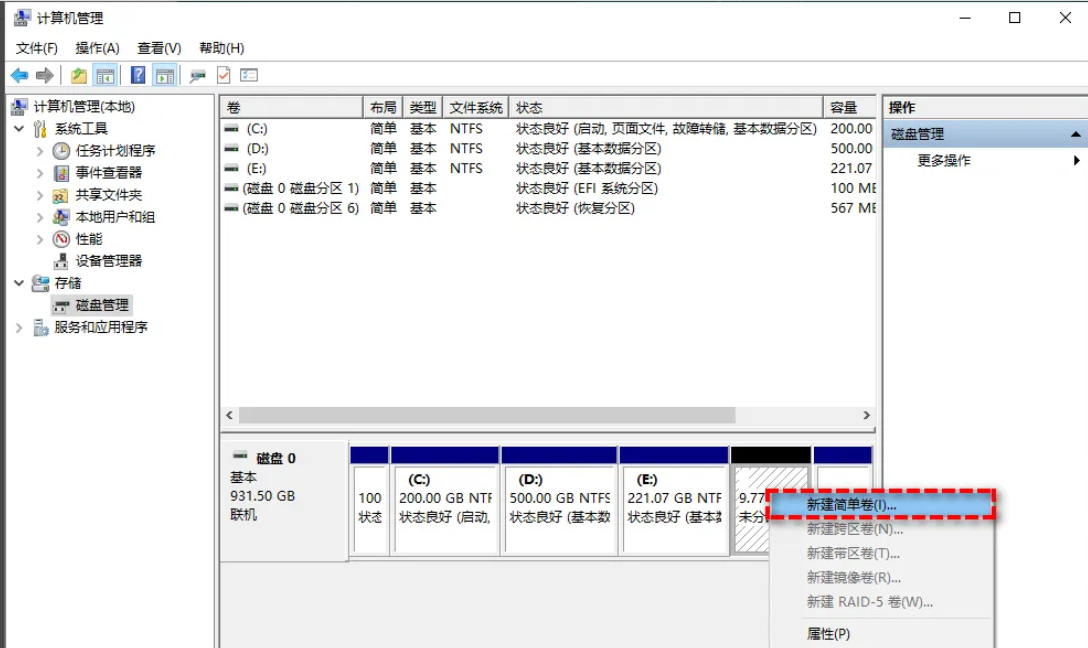Select the (C:) volume row
This screenshot has height=648, width=1088.
[548, 128]
